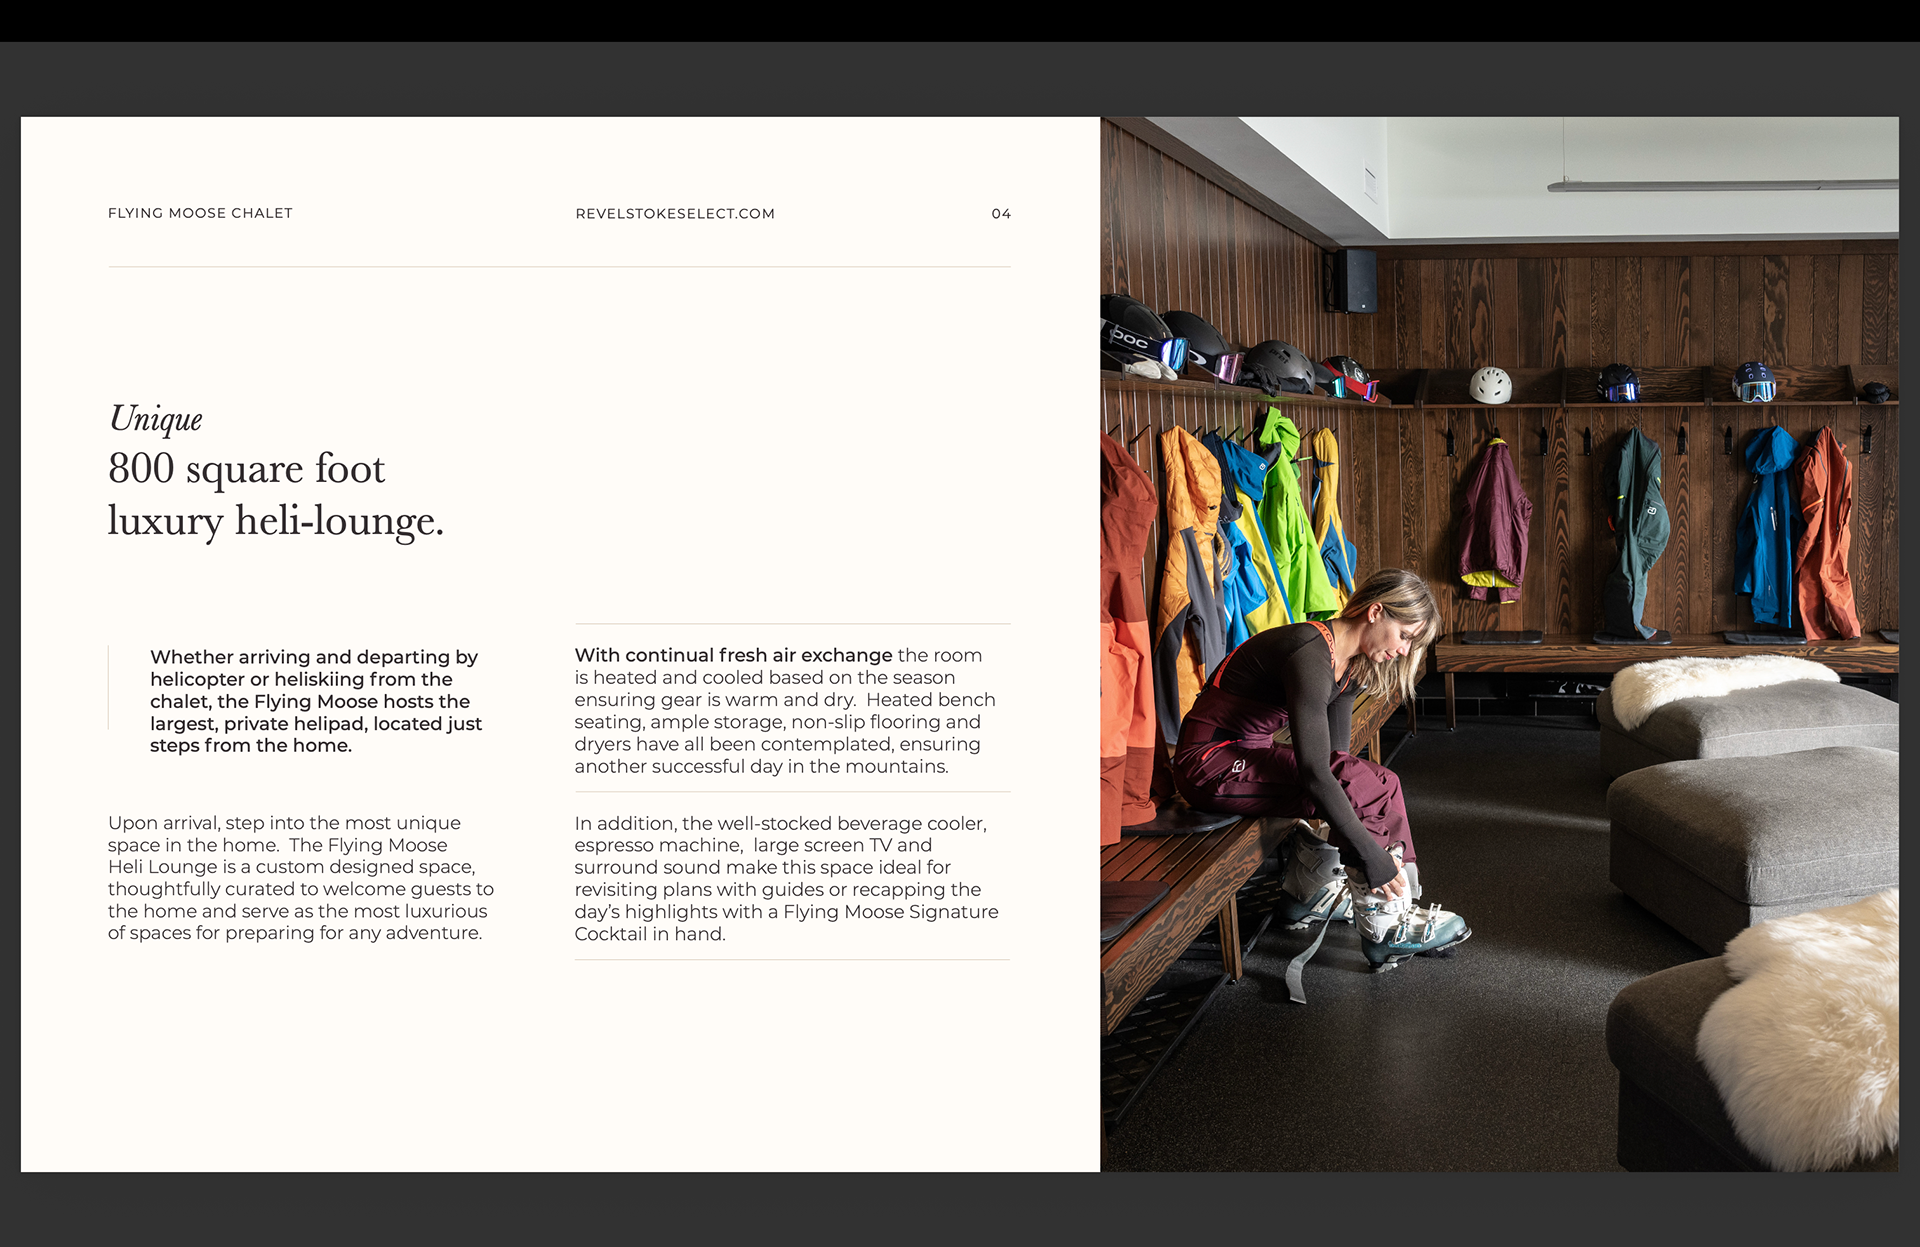Click the bold 'With continual fresh air exchange' text

click(x=732, y=656)
